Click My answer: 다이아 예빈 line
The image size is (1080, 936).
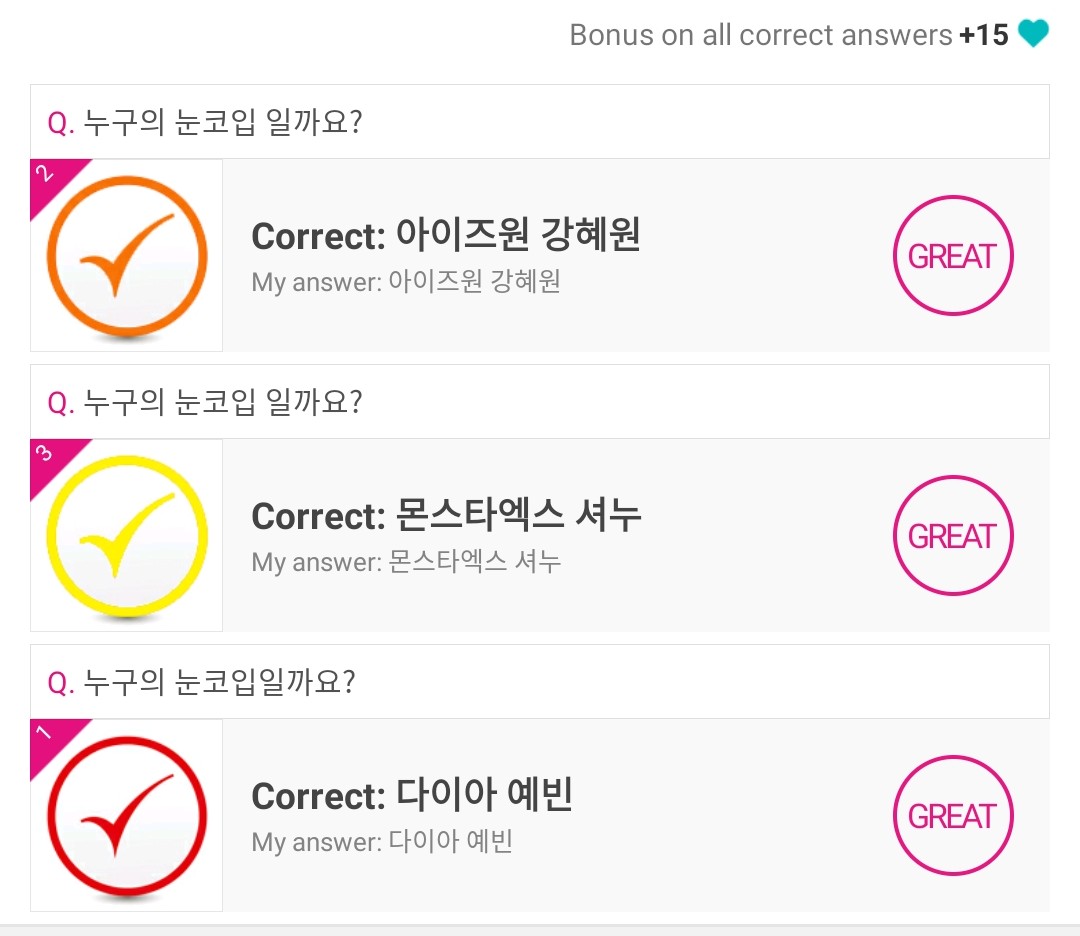[x=382, y=842]
